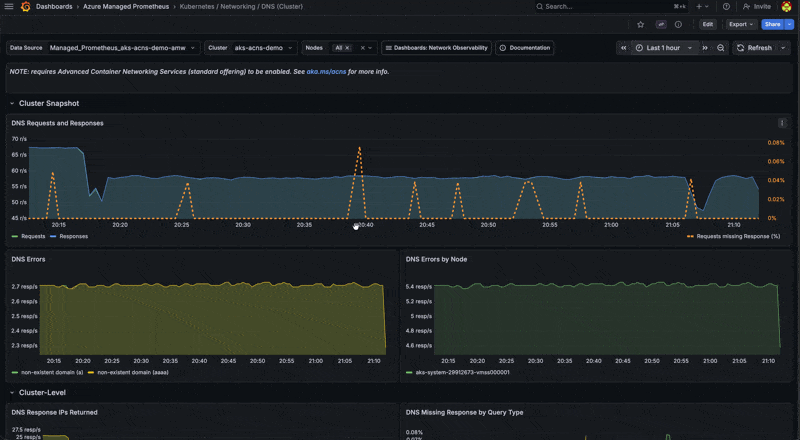Click the Refresh button
The width and height of the screenshot is (800, 440).
pos(755,48)
